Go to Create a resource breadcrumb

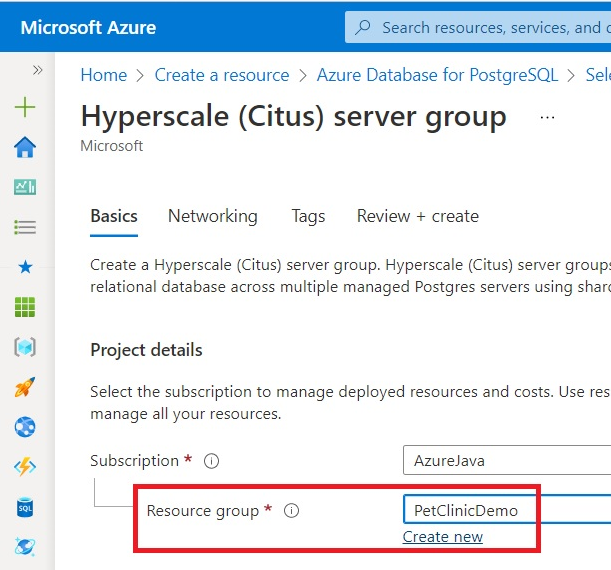pyautogui.click(x=222, y=75)
